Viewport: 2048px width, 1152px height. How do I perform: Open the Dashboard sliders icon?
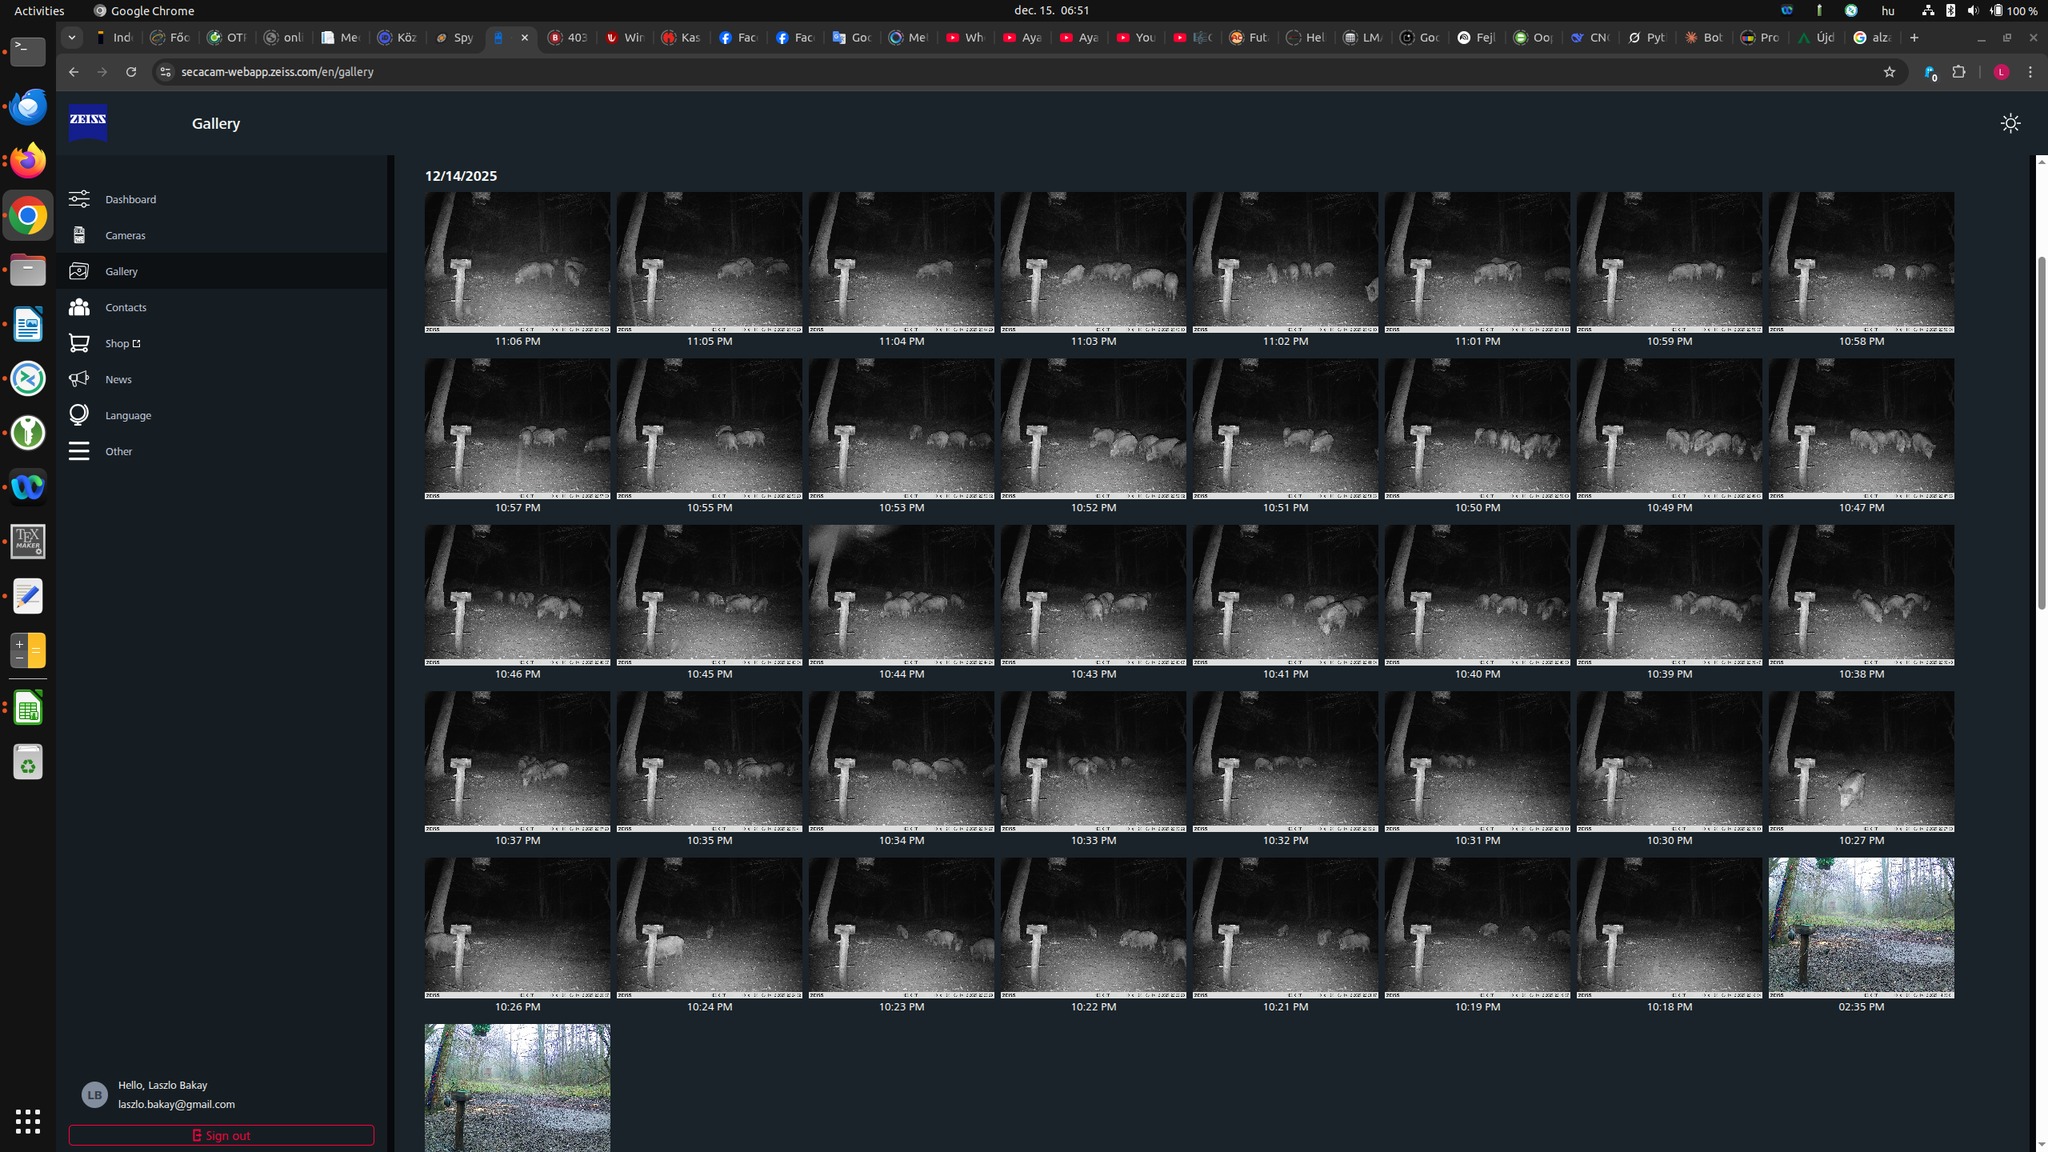click(79, 199)
